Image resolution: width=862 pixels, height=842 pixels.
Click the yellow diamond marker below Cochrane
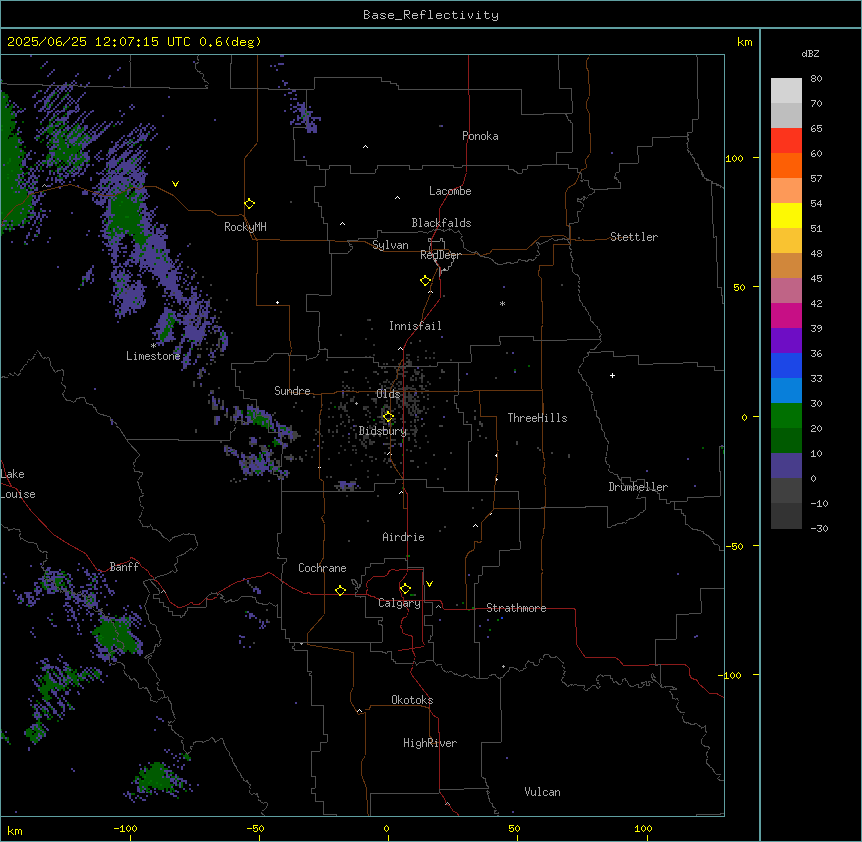[x=340, y=590]
